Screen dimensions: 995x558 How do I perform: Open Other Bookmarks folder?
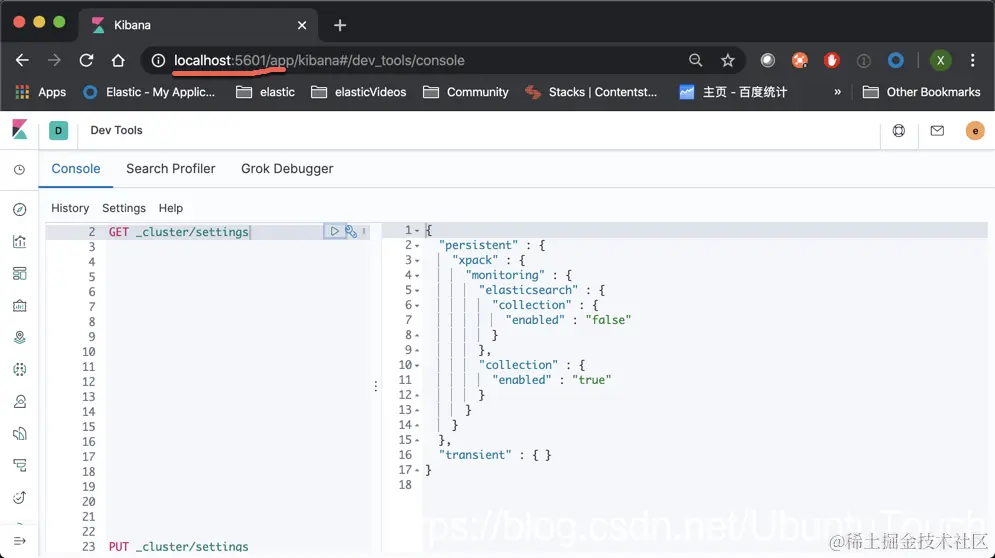(x=921, y=92)
